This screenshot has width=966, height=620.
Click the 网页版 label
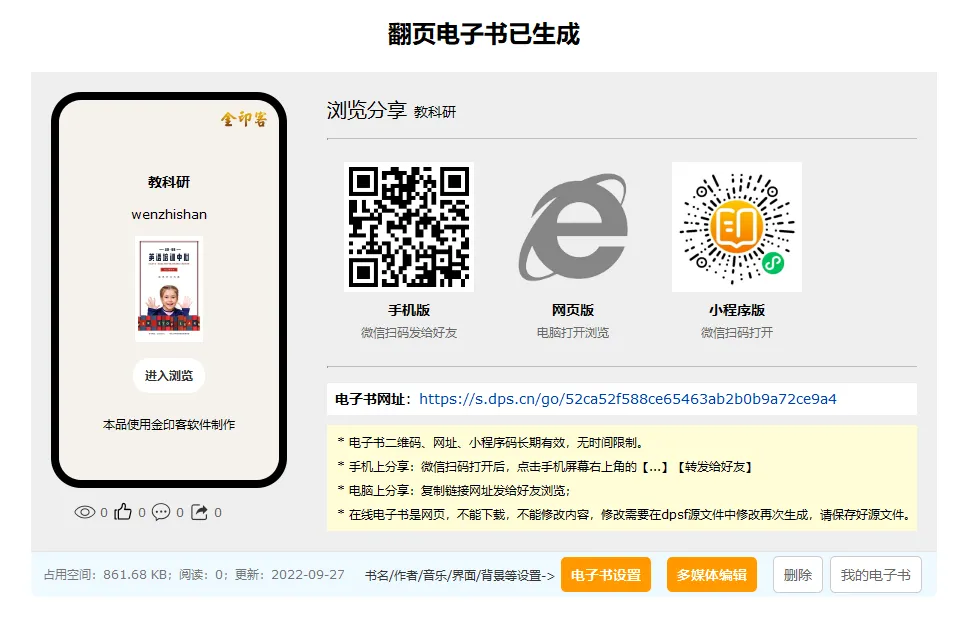[x=573, y=310]
